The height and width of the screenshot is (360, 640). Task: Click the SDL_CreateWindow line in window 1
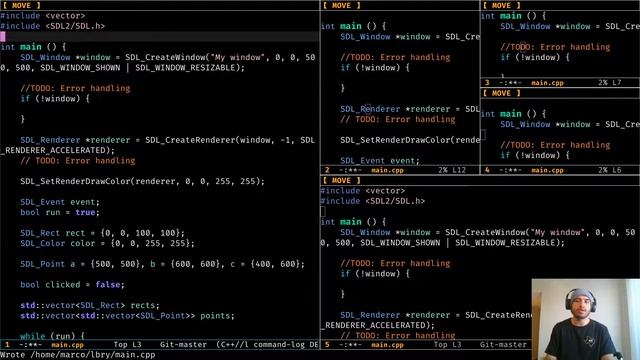(x=158, y=62)
